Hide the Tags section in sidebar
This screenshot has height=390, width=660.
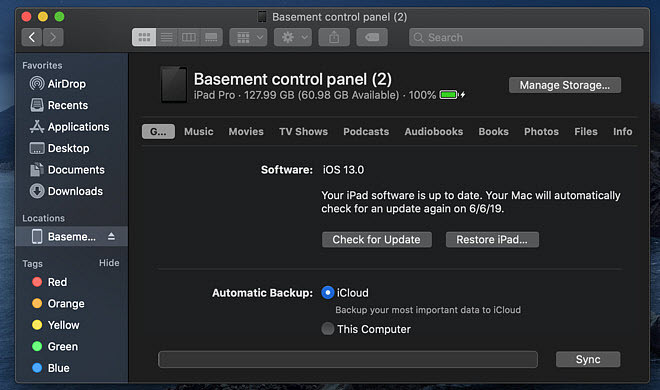point(109,263)
